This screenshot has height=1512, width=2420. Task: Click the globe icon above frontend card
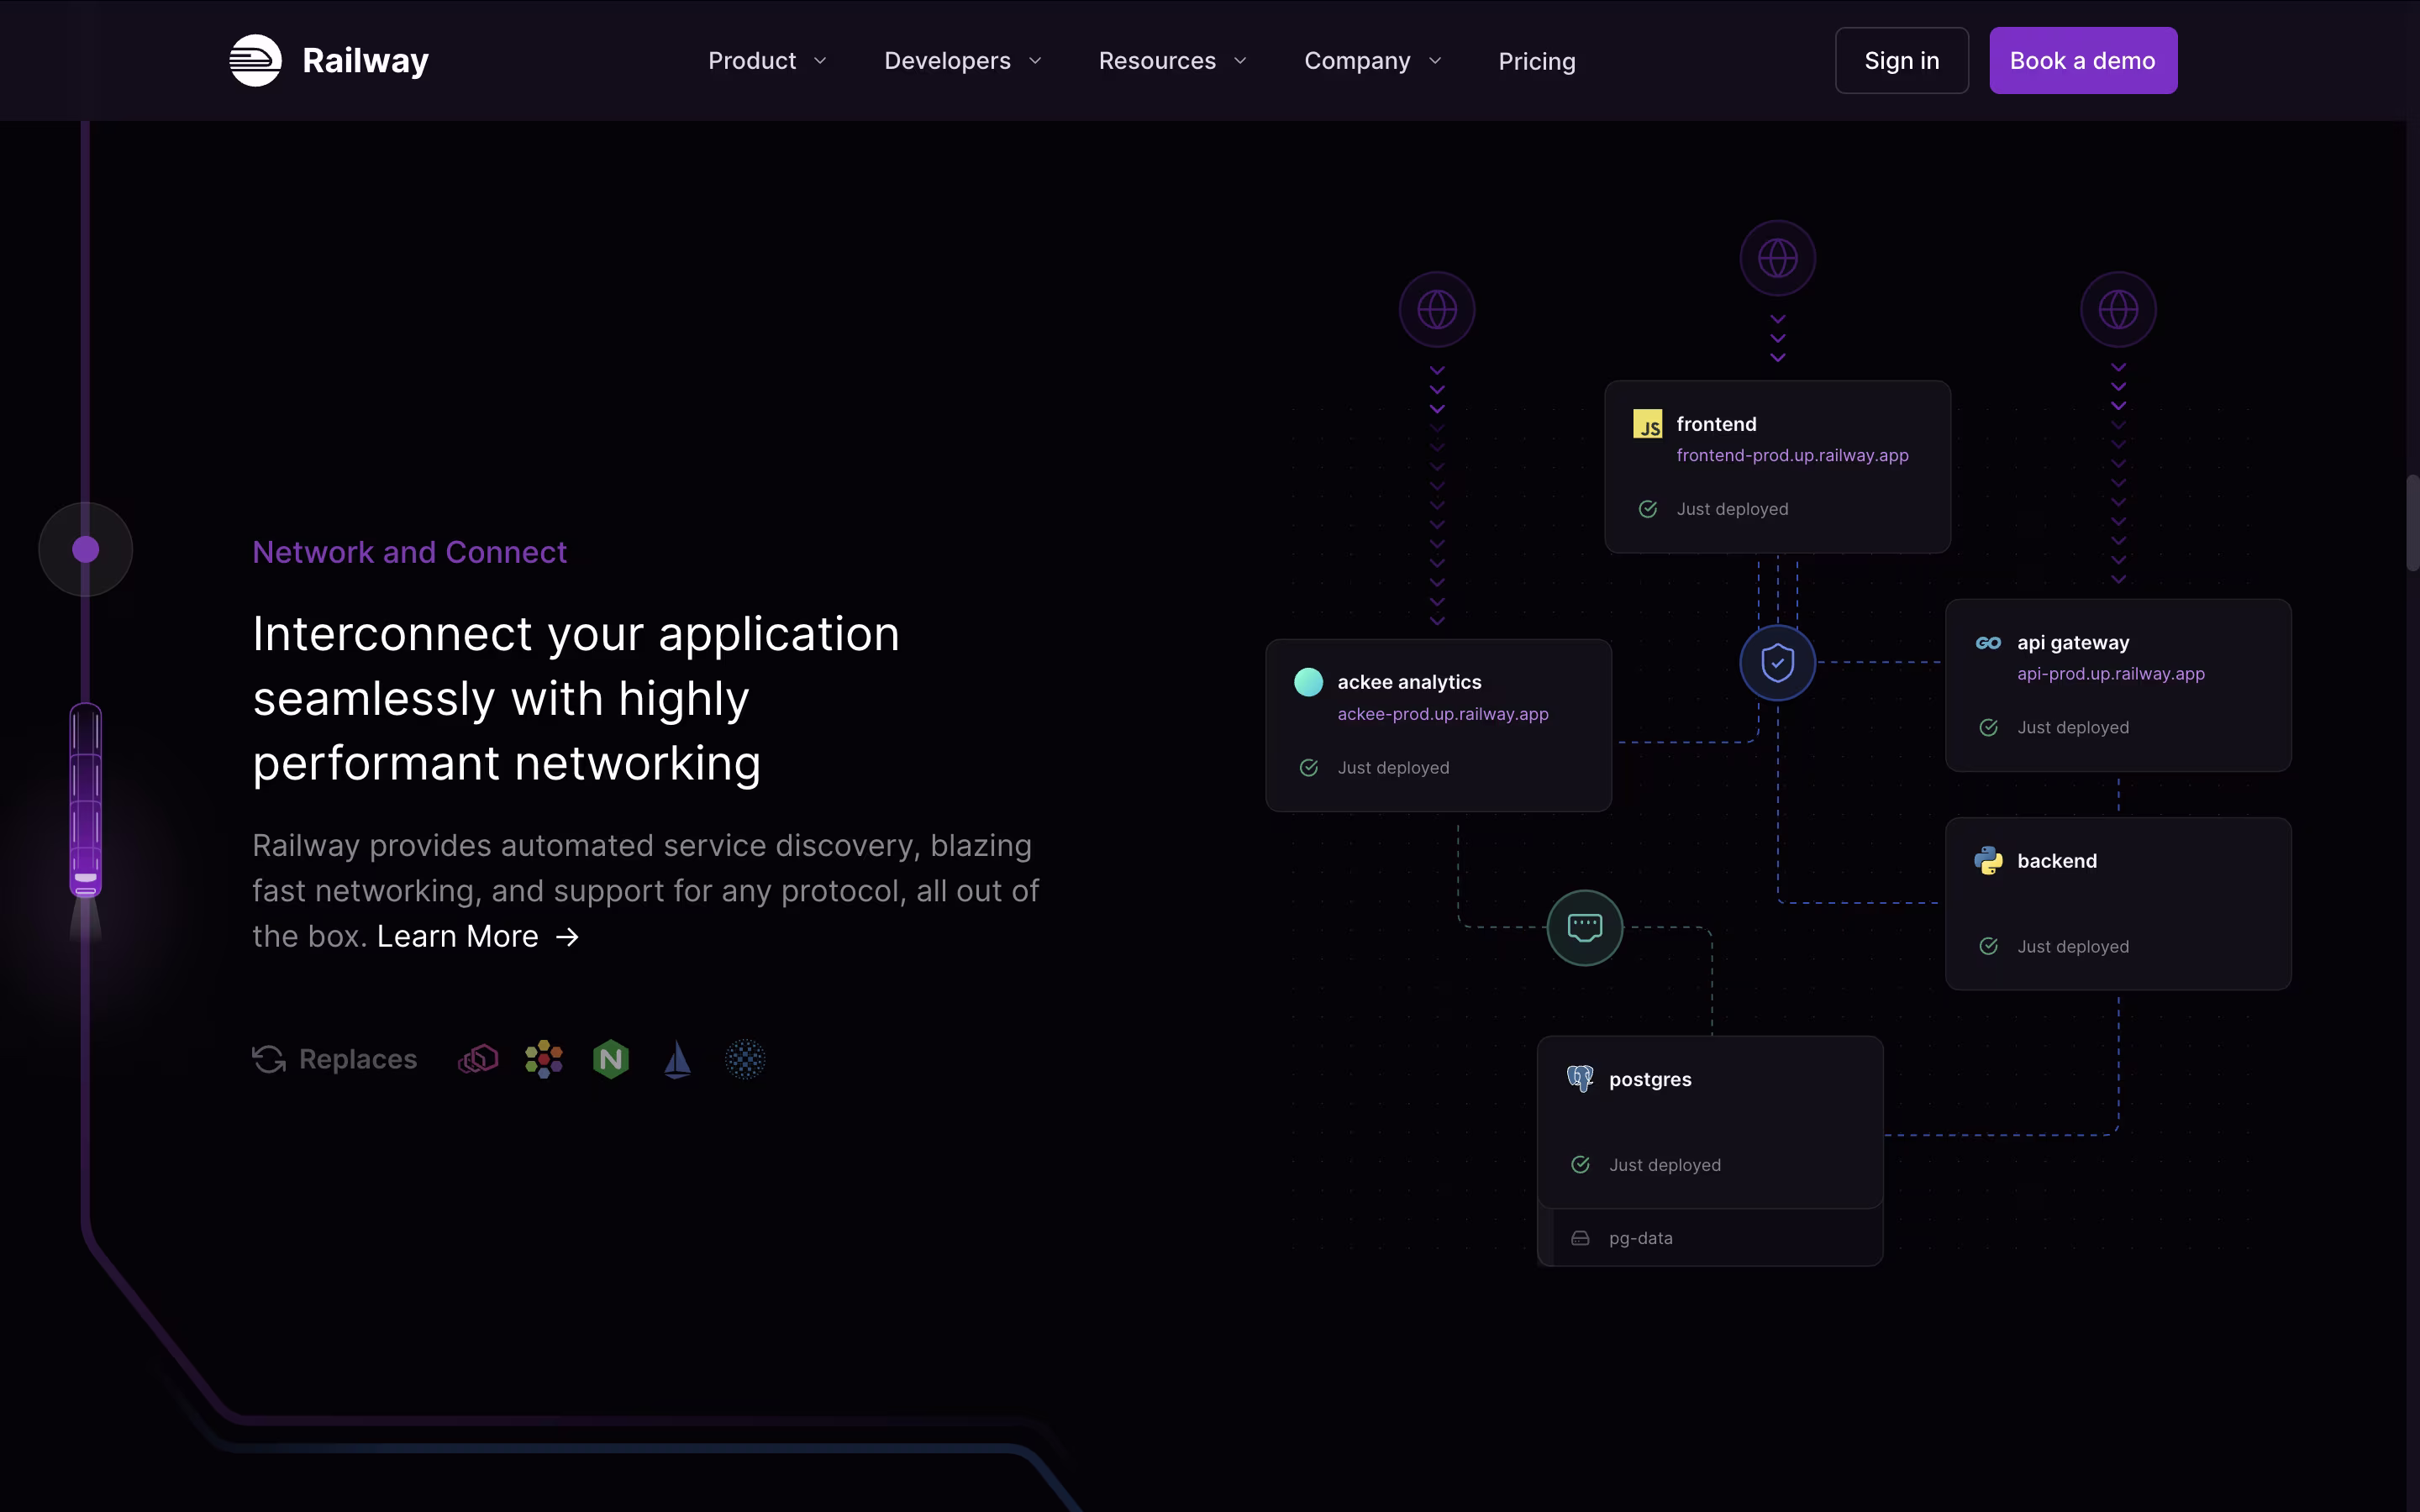tap(1777, 259)
